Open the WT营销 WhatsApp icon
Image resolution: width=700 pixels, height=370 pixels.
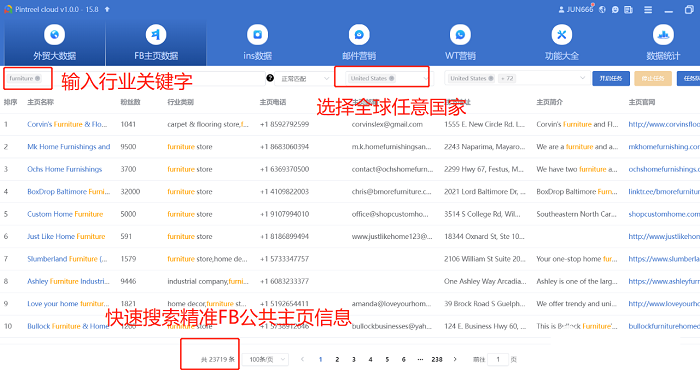(460, 35)
